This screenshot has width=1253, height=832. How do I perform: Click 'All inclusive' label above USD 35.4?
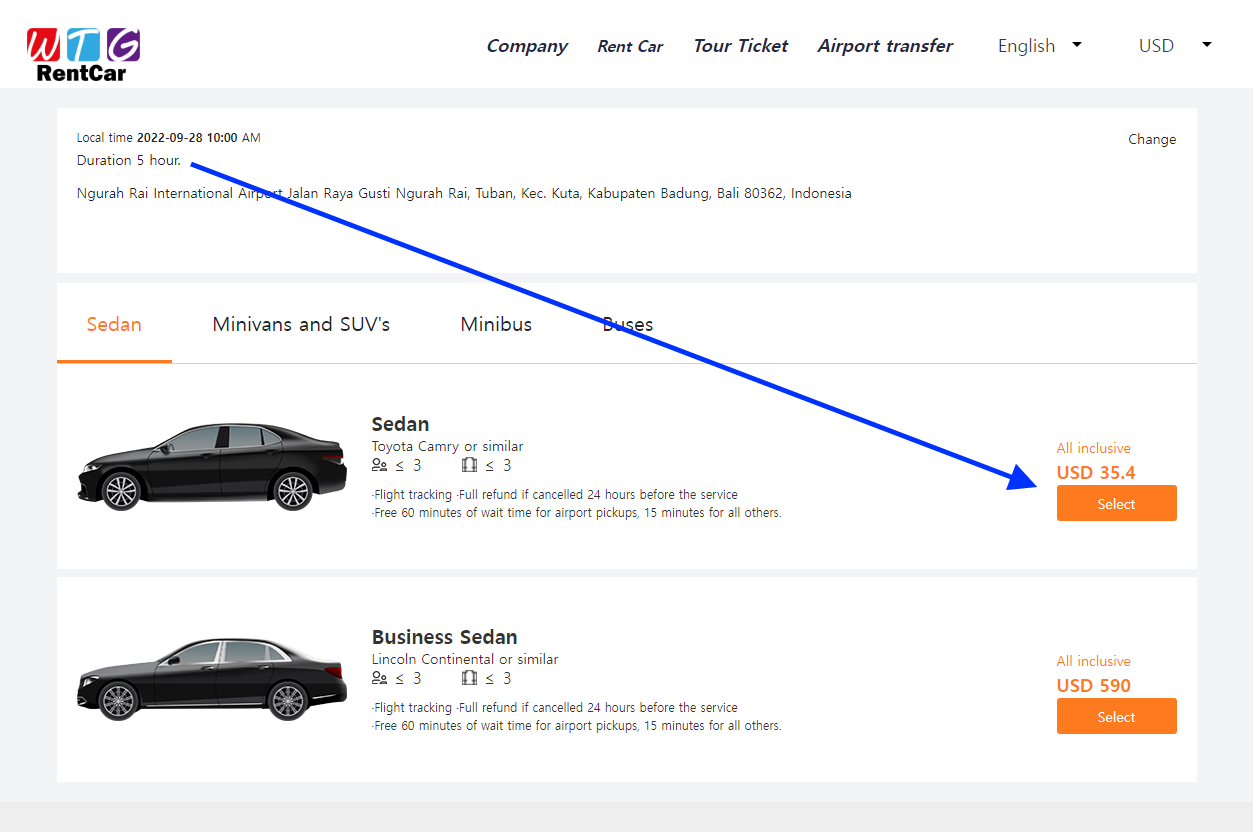click(x=1093, y=448)
